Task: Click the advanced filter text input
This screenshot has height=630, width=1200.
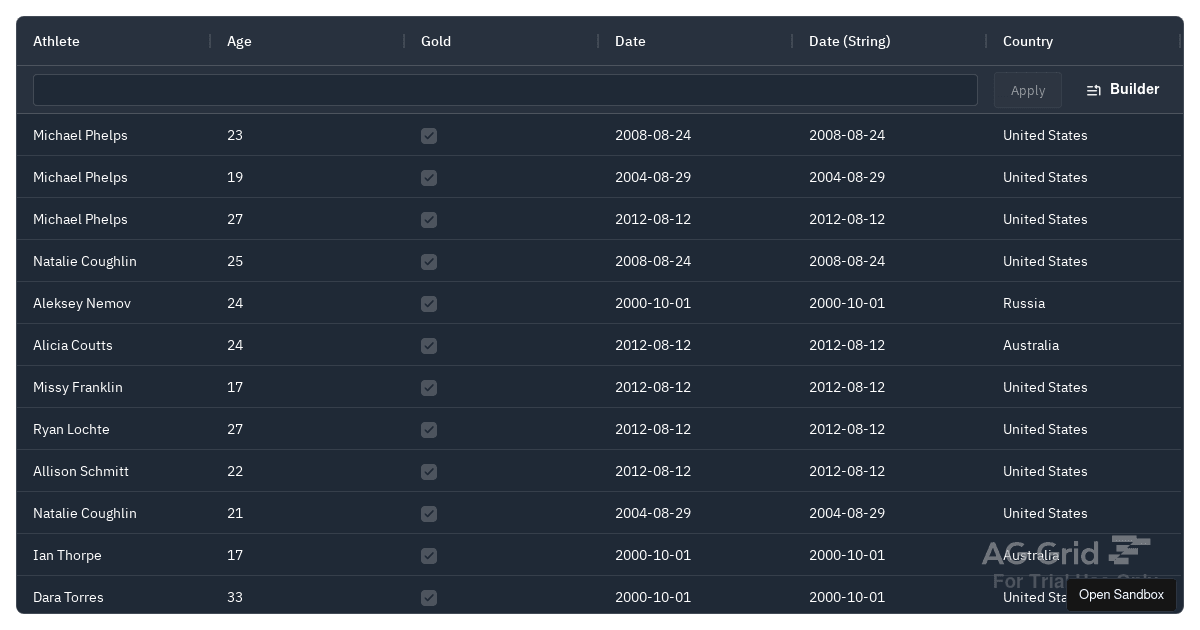Action: pyautogui.click(x=505, y=90)
